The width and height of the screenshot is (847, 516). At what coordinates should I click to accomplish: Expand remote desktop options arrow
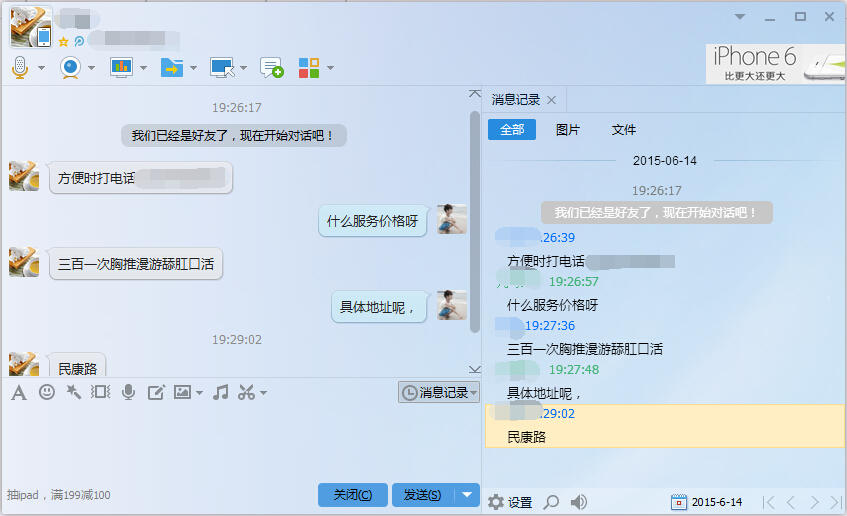tap(244, 68)
